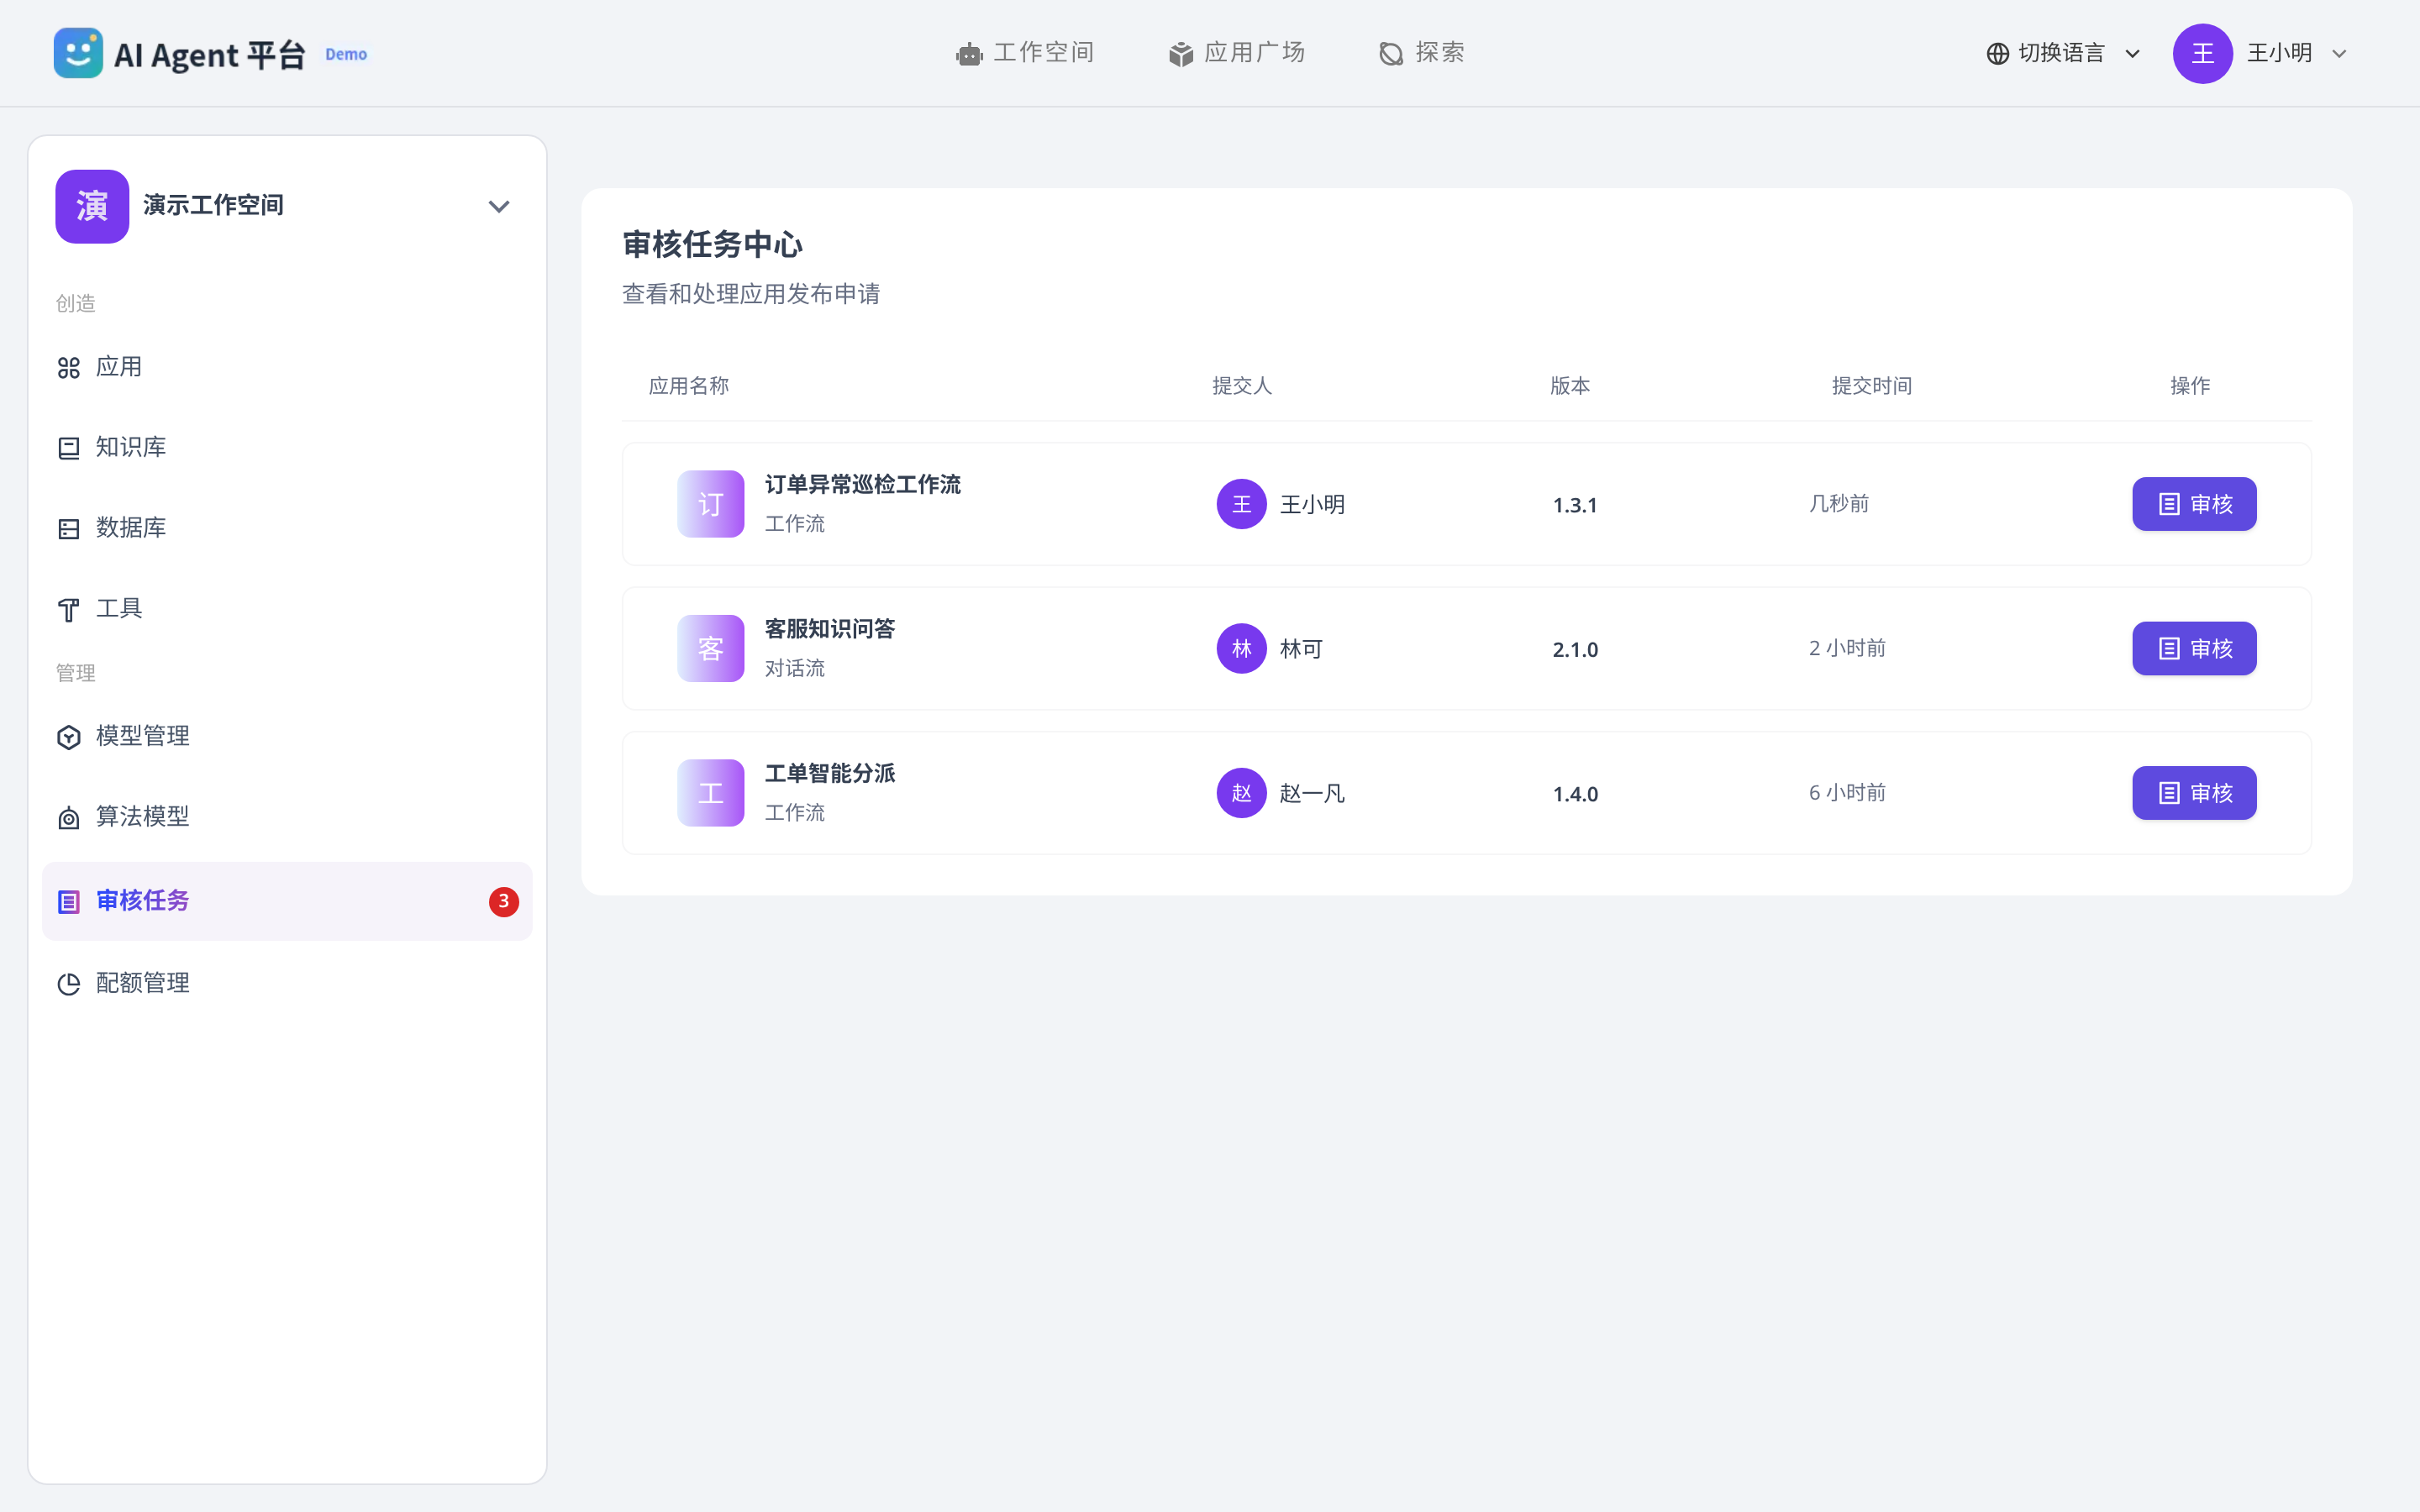Click the 数据库 database icon in sidebar
The height and width of the screenshot is (1512, 2420).
point(69,529)
